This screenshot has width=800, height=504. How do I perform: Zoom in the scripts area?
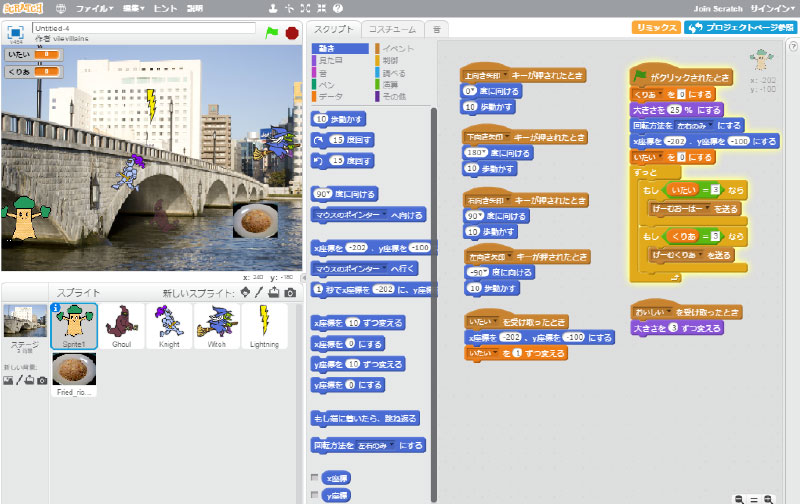(768, 499)
